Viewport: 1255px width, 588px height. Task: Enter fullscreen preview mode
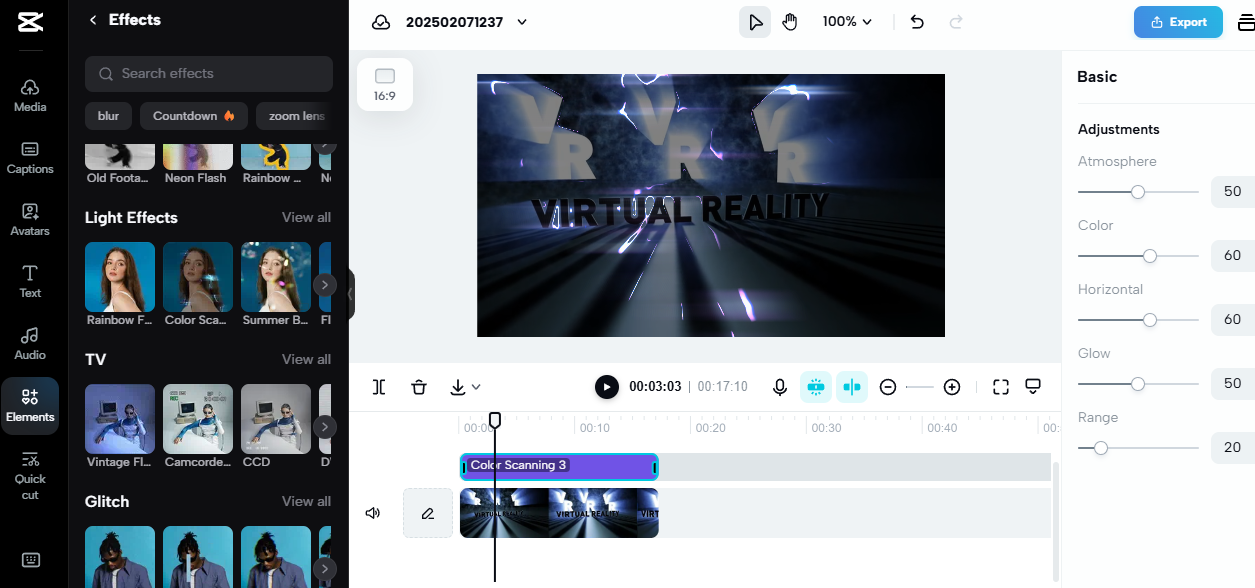point(1000,386)
